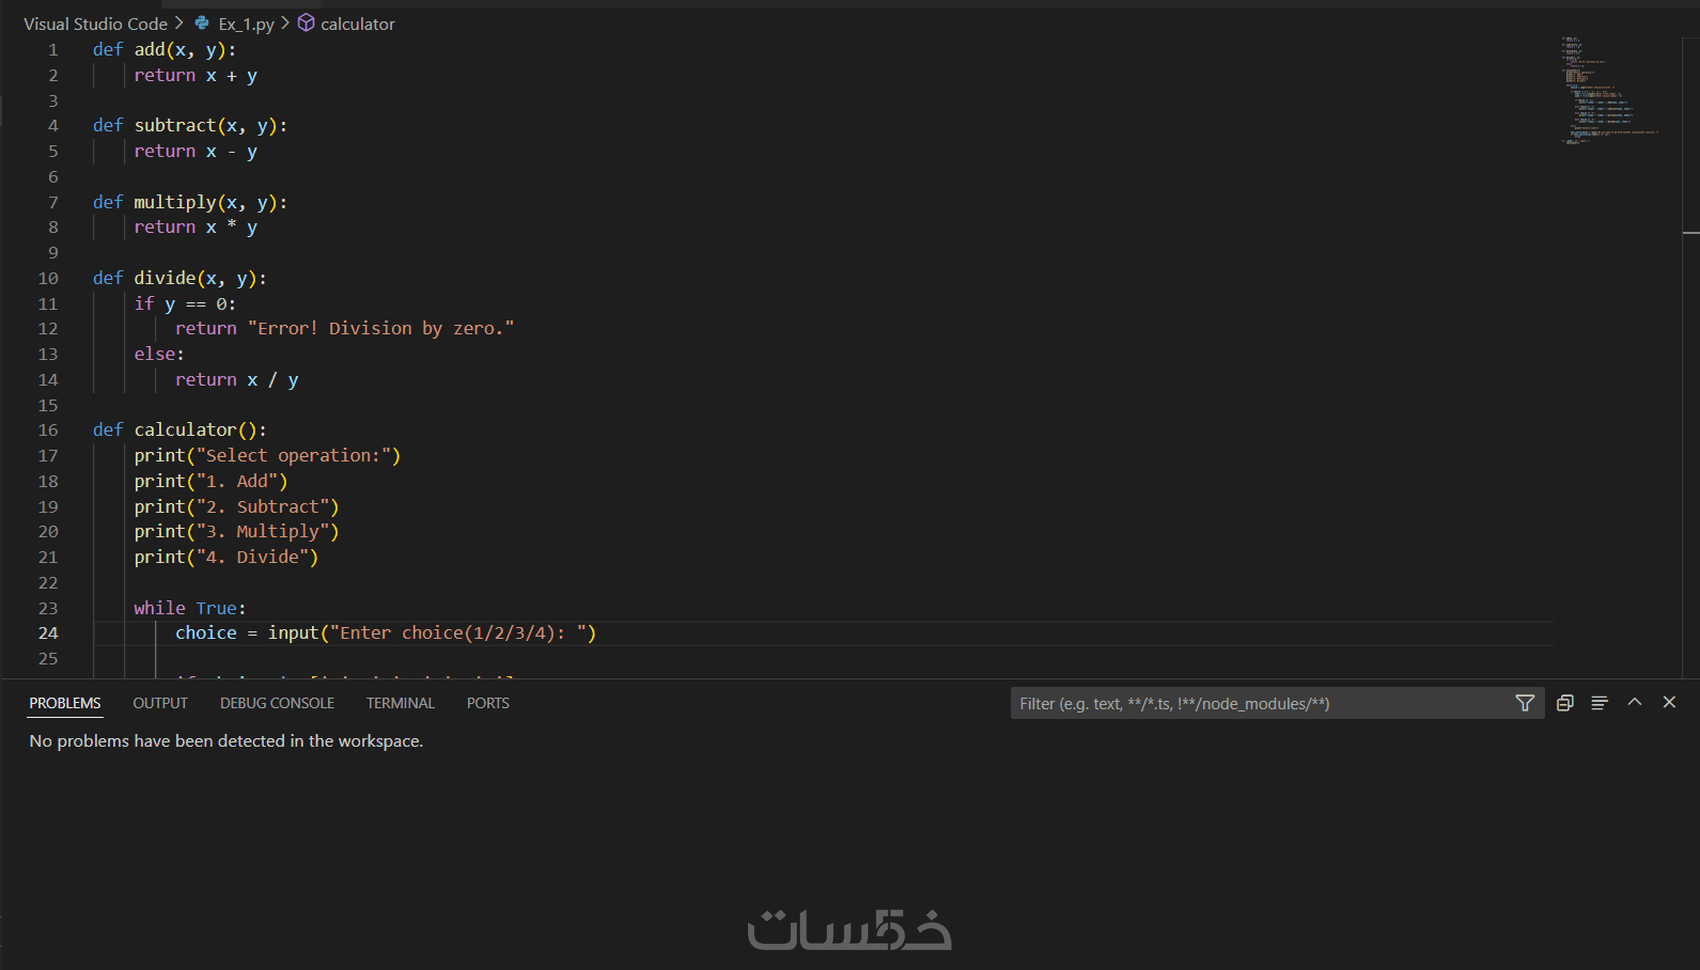Image resolution: width=1700 pixels, height=970 pixels.
Task: Click the filter funnel icon in Problems
Action: coord(1524,703)
